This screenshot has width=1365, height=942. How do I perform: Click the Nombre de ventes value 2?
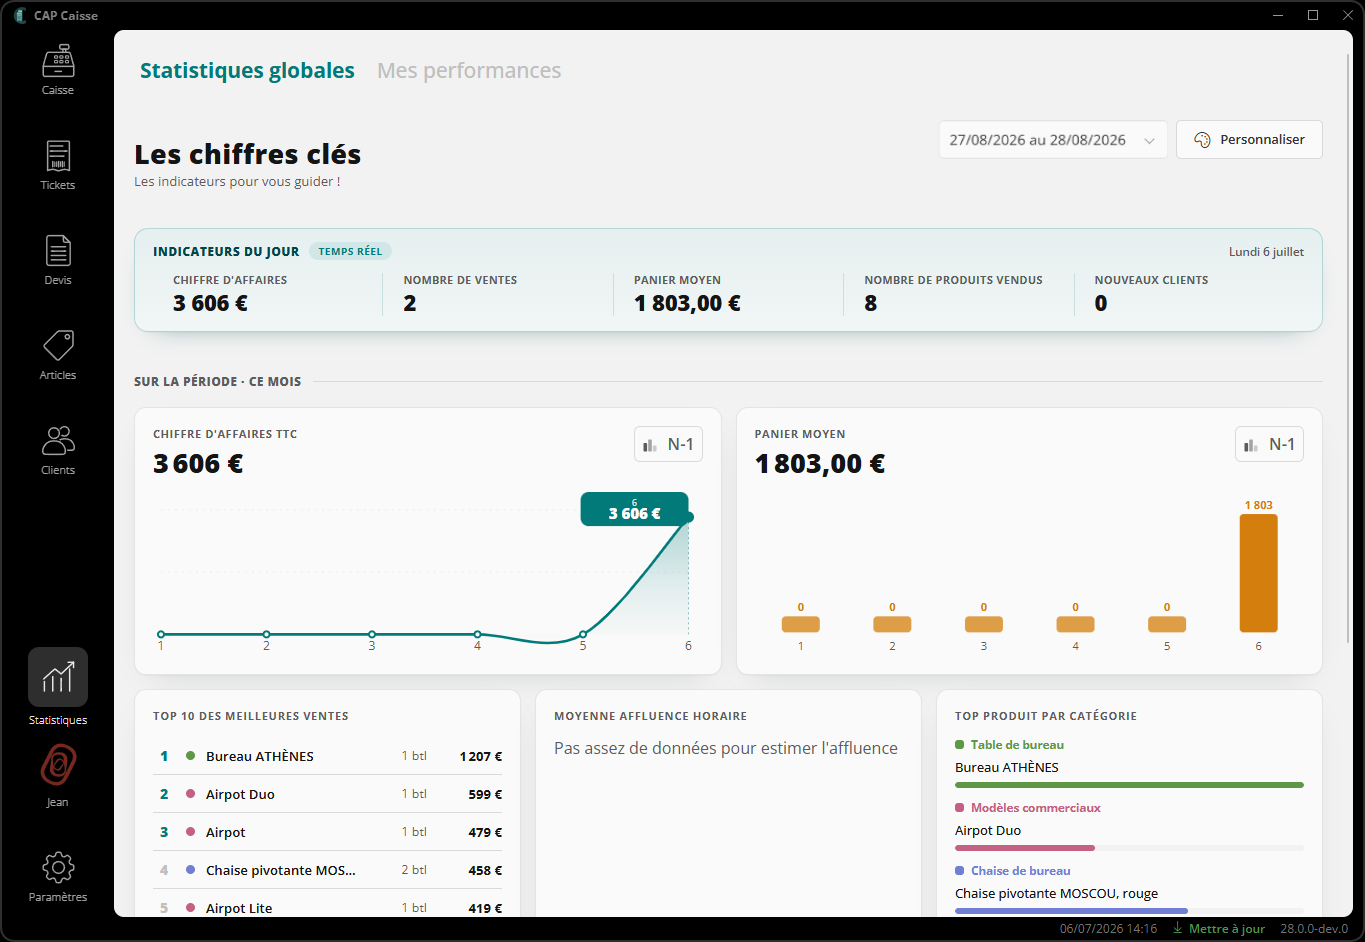(x=410, y=304)
